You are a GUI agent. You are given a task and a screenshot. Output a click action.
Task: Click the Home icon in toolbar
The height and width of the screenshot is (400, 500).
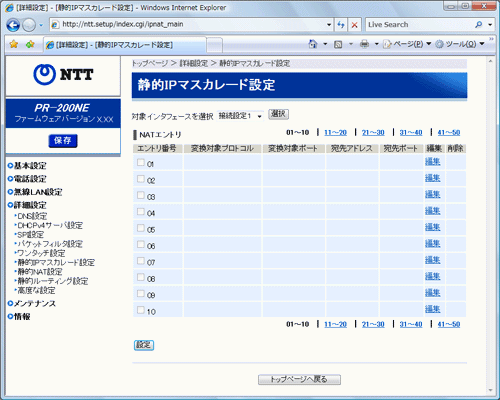point(313,44)
